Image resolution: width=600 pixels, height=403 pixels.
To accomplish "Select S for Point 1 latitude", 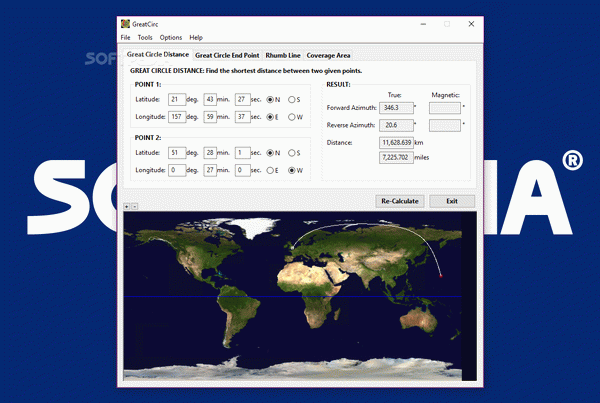I will (291, 99).
